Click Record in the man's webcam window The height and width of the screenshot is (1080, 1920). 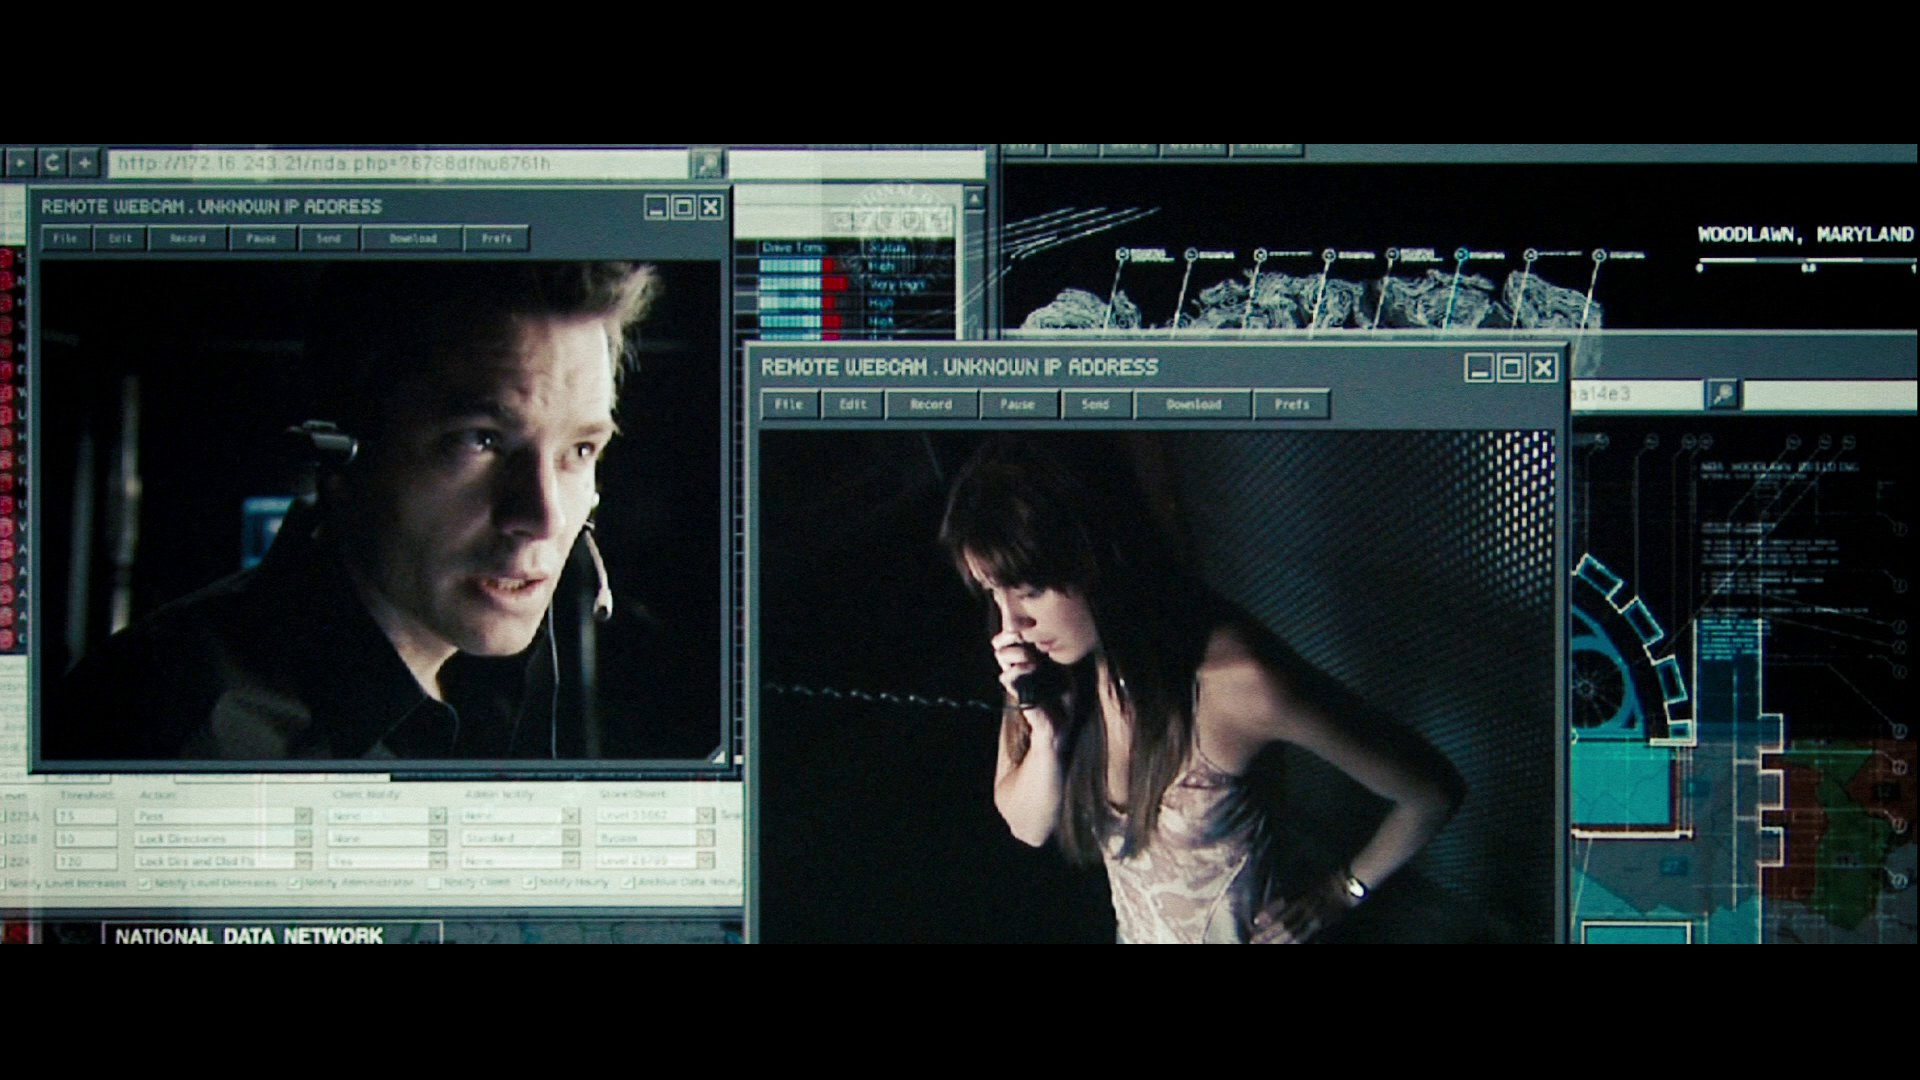[x=188, y=239]
